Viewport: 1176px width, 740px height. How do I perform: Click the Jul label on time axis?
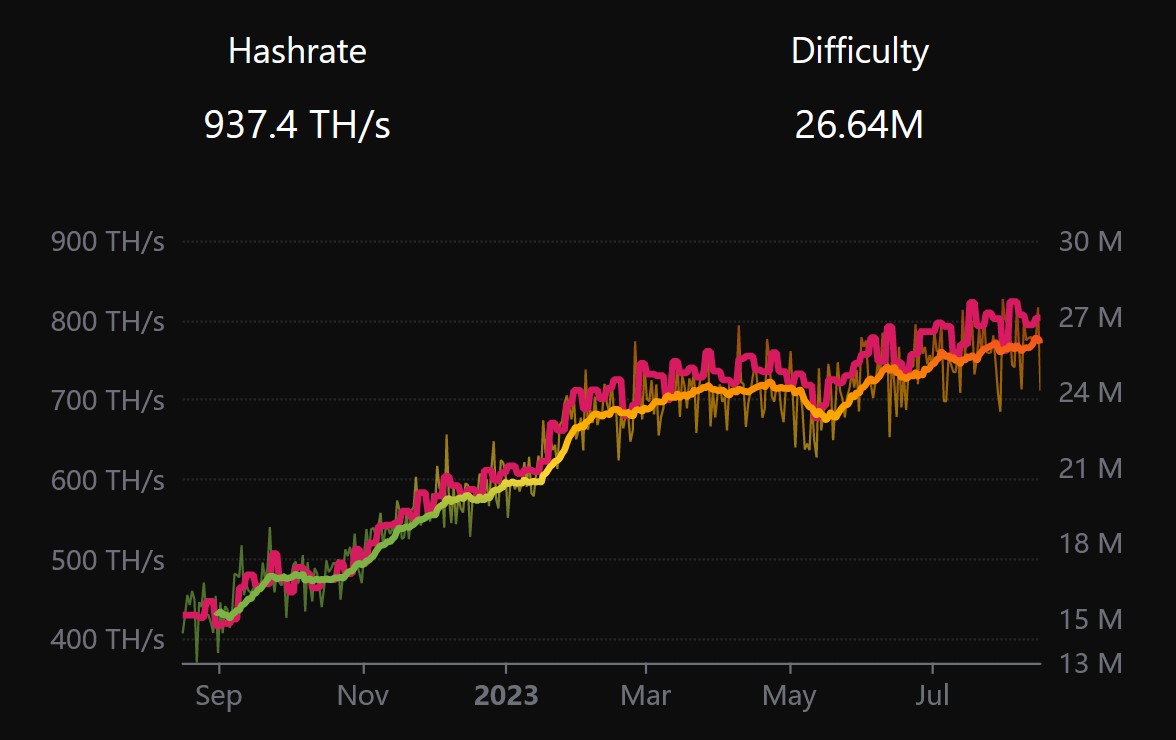[932, 695]
